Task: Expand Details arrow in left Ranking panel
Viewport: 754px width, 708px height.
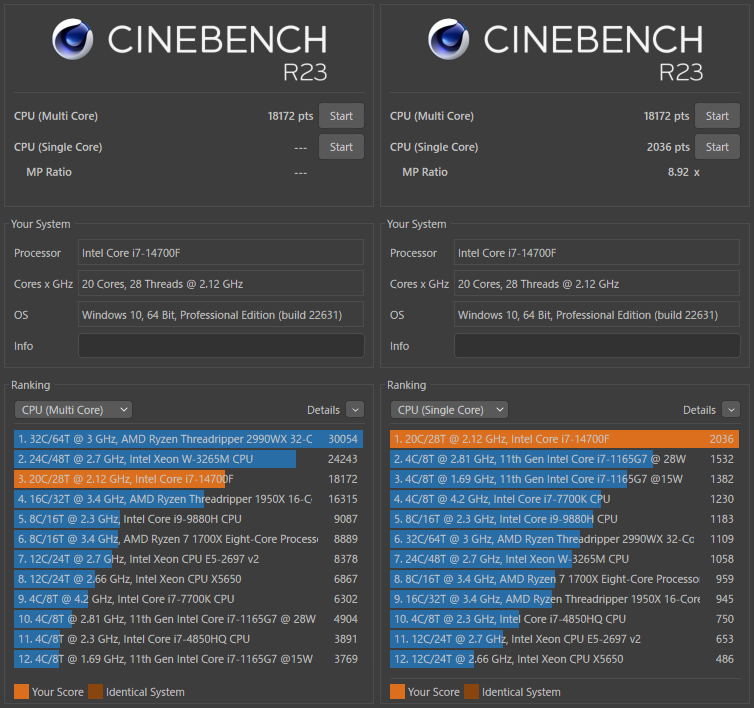Action: 355,410
